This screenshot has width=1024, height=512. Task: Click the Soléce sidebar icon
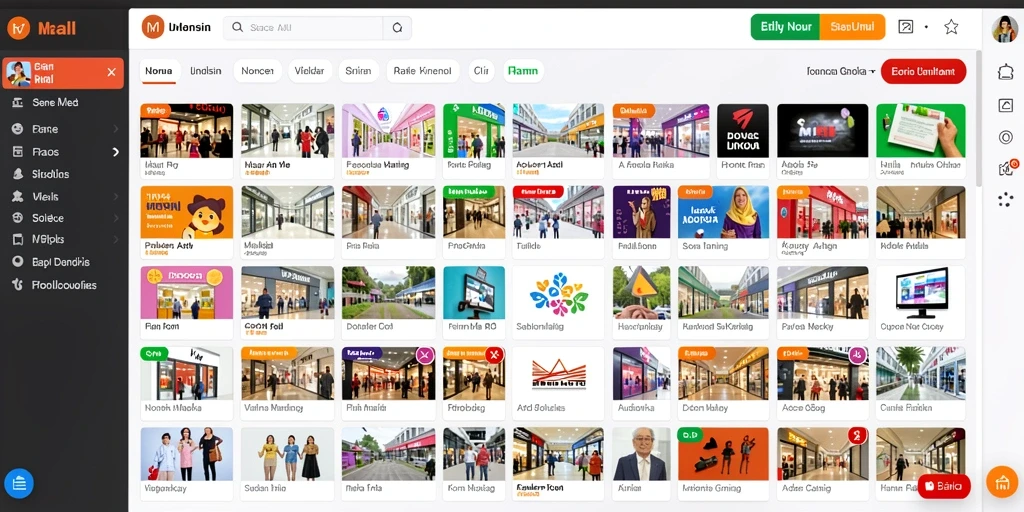[18, 218]
